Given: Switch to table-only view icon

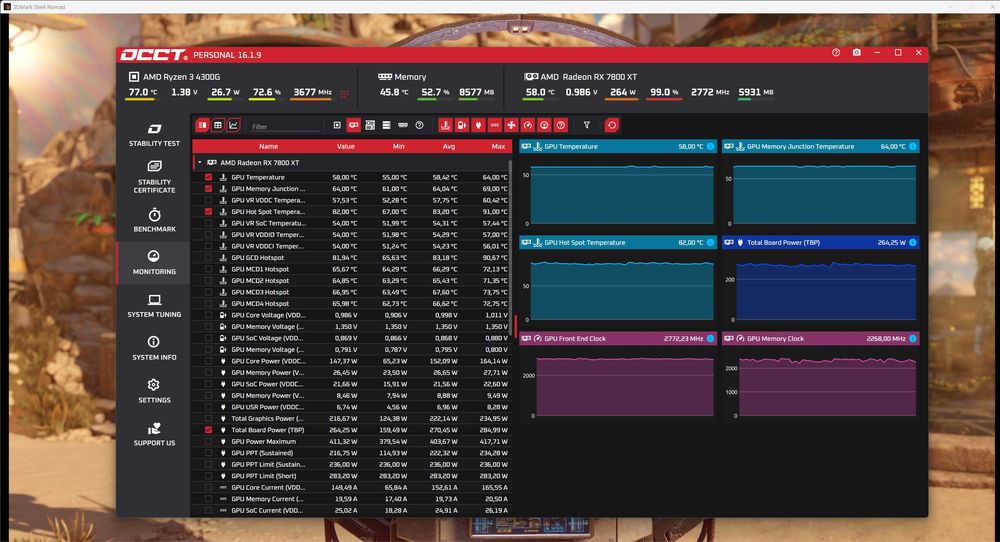Looking at the screenshot, I should [x=217, y=126].
